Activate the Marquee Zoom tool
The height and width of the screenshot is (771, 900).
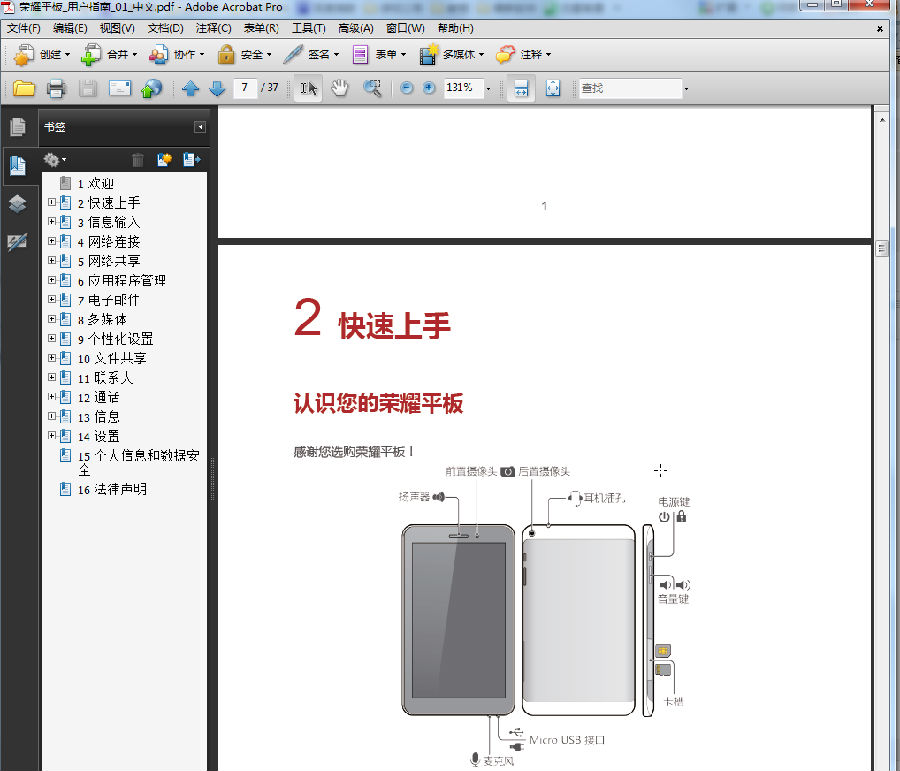click(372, 88)
